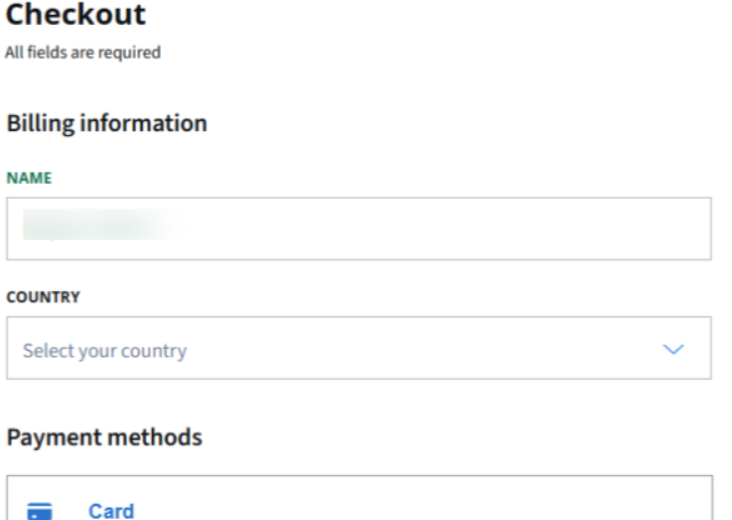The width and height of the screenshot is (732, 520).
Task: Click the word 'Payment' in section heading
Action: tap(53, 438)
